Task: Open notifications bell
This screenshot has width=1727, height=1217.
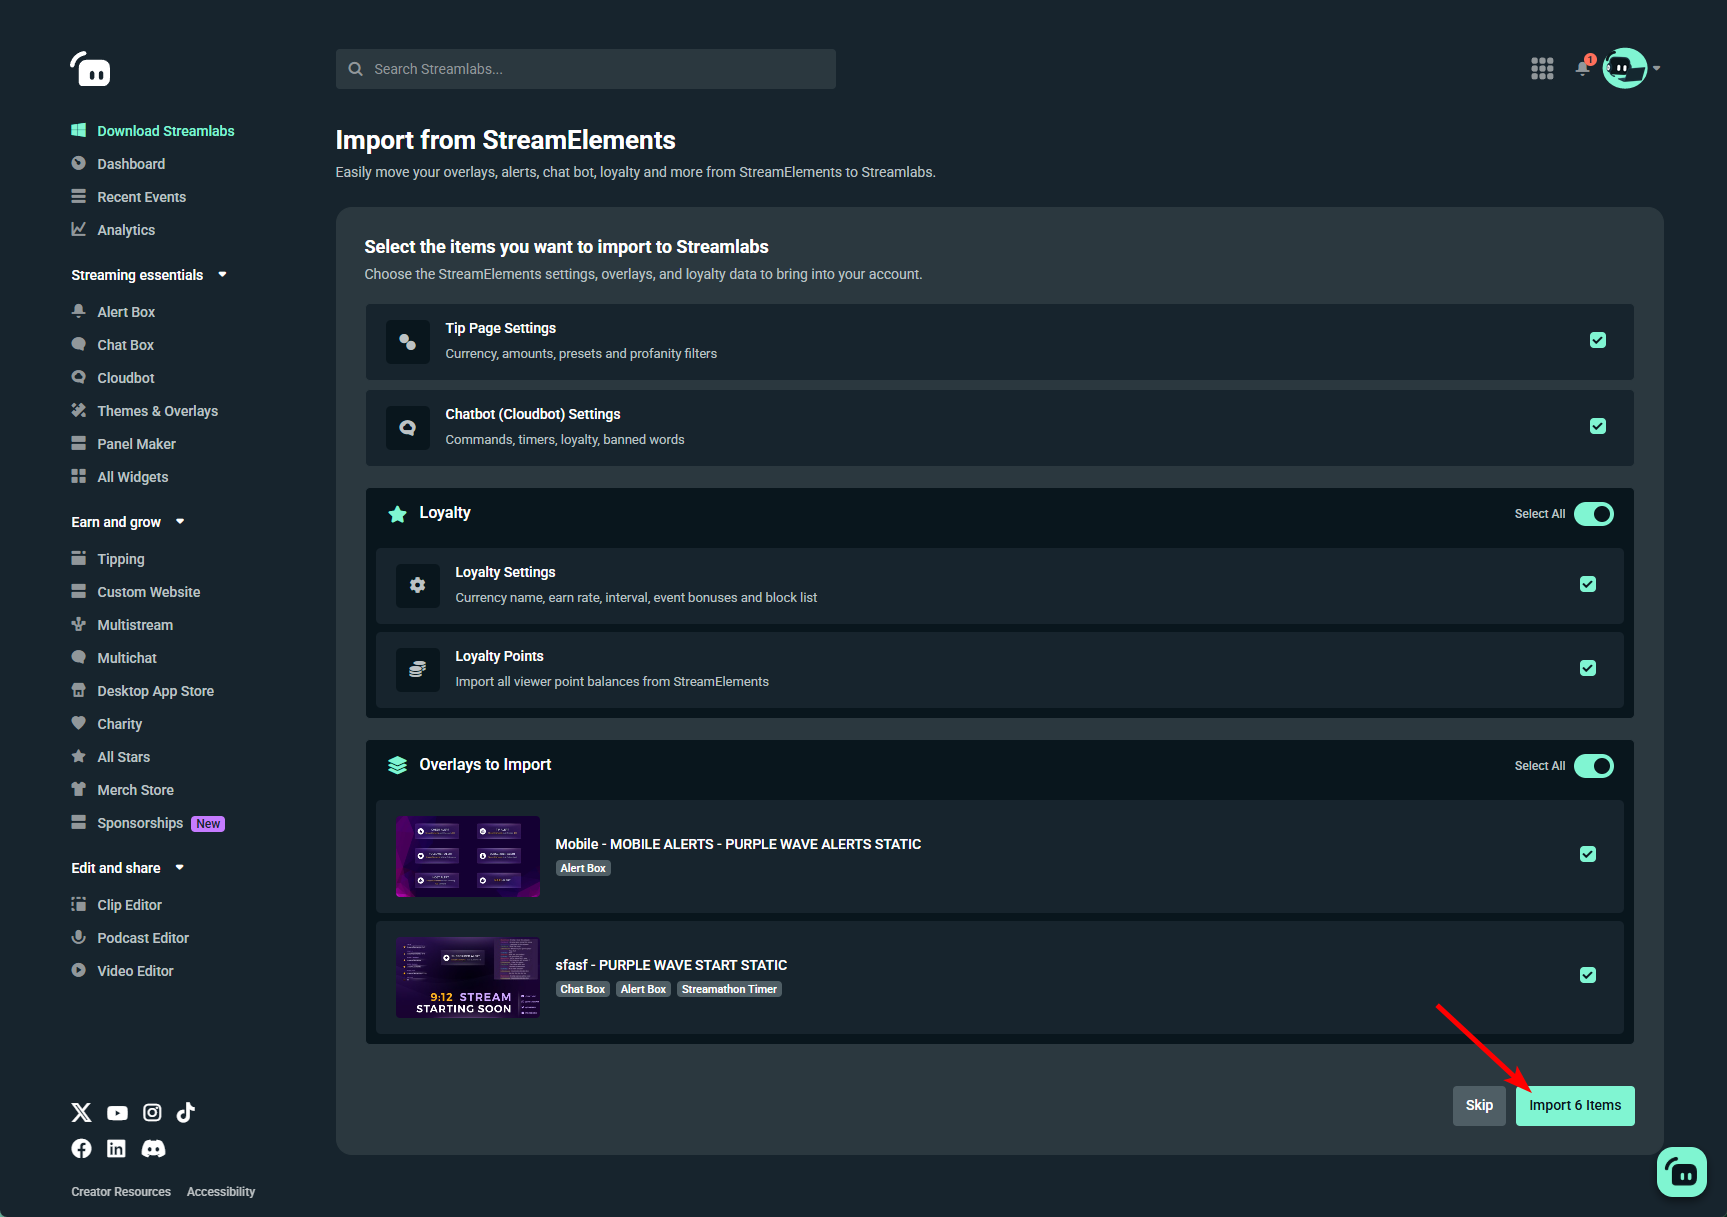Action: pyautogui.click(x=1583, y=68)
